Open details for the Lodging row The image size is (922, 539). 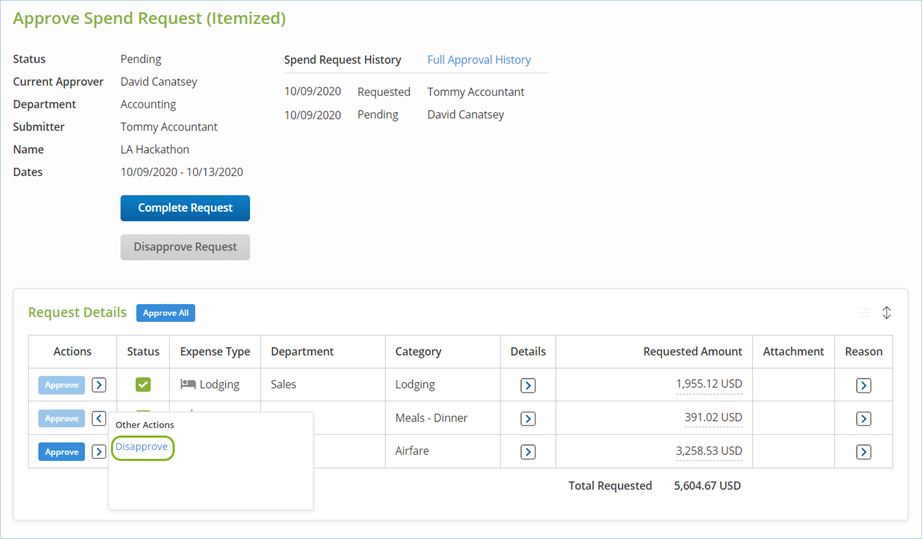point(528,385)
